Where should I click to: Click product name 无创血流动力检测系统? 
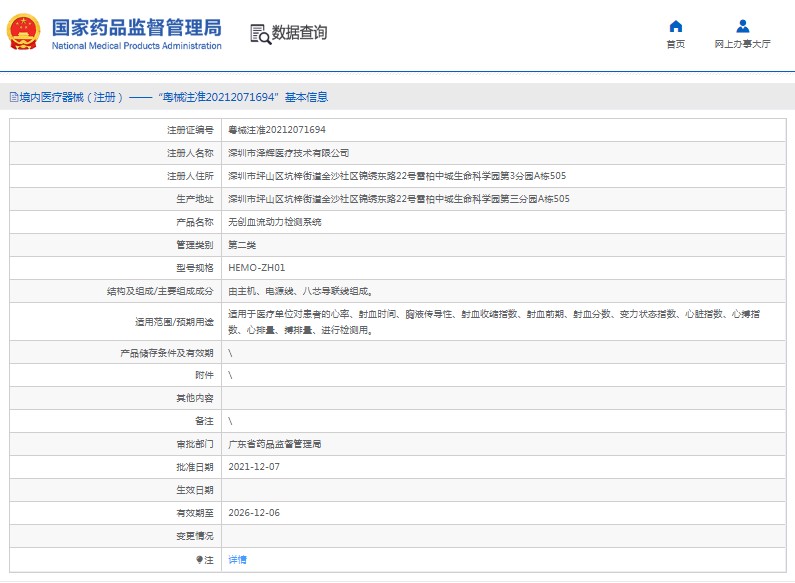click(275, 222)
